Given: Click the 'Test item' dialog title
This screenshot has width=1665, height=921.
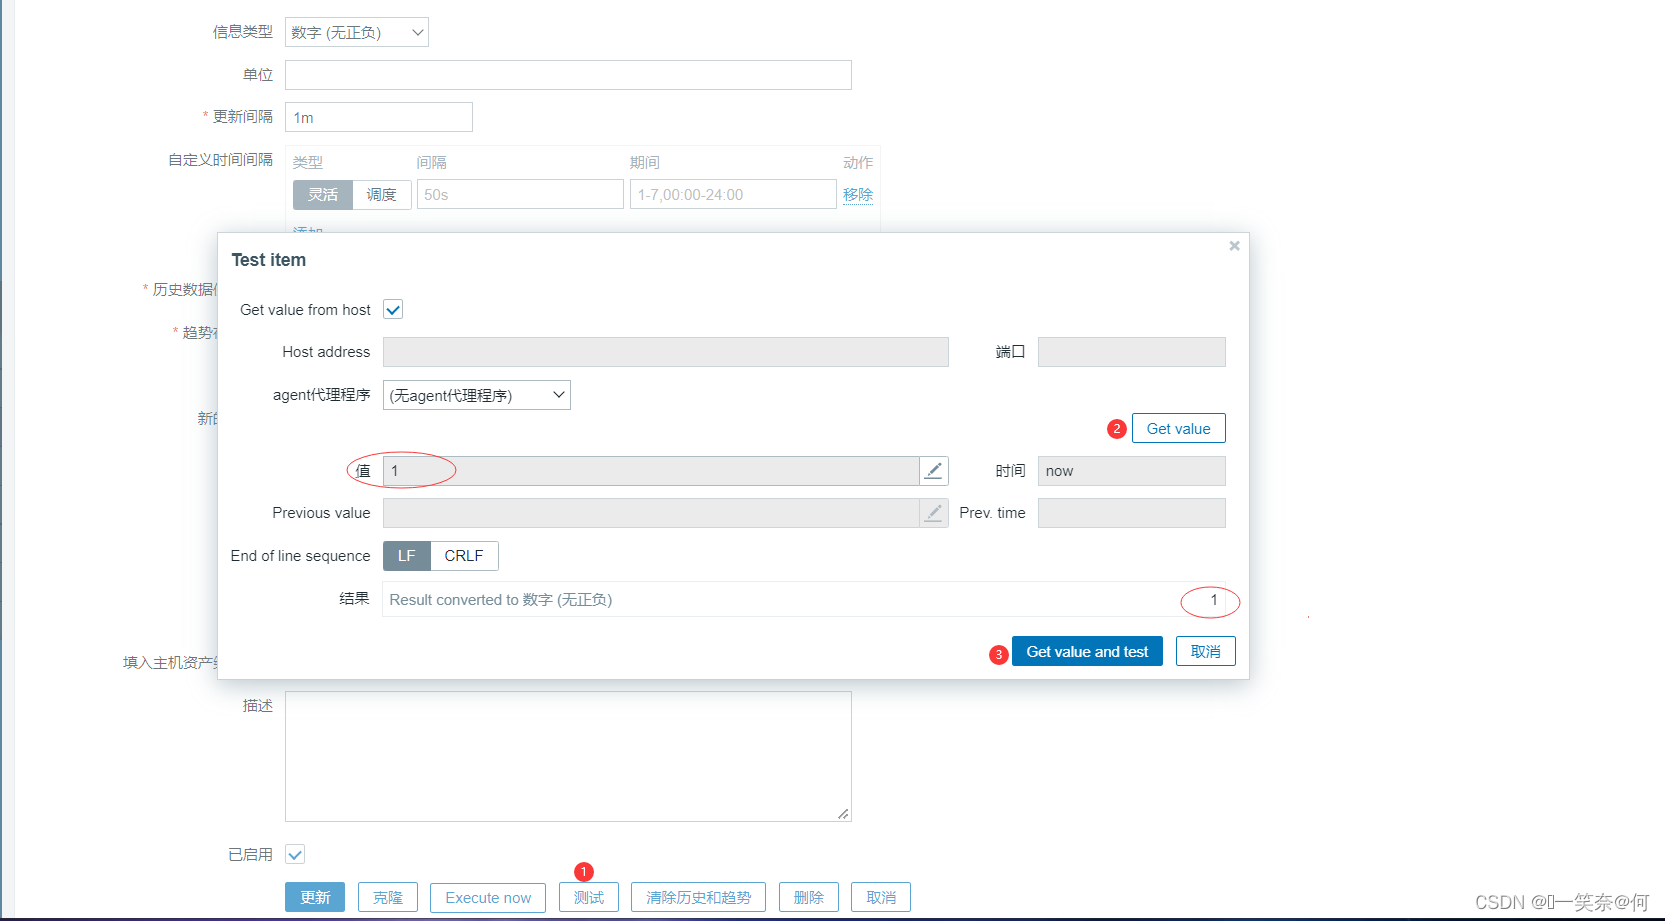Looking at the screenshot, I should point(269,260).
